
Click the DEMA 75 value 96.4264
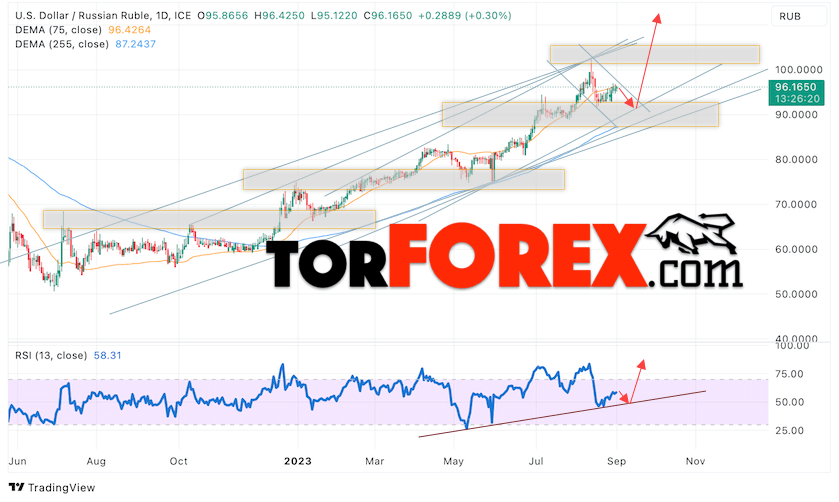[x=130, y=30]
